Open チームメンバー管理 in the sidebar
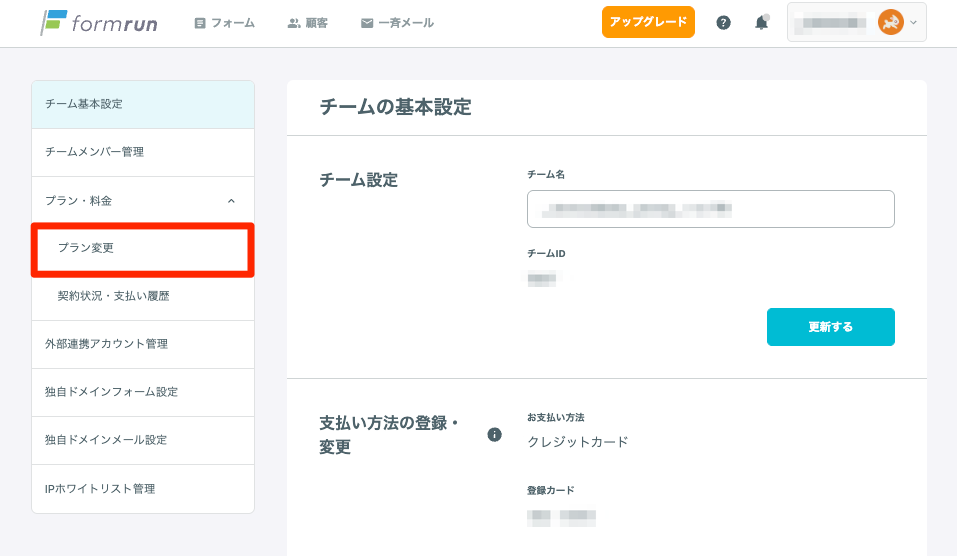Image resolution: width=957 pixels, height=556 pixels. (x=95, y=152)
